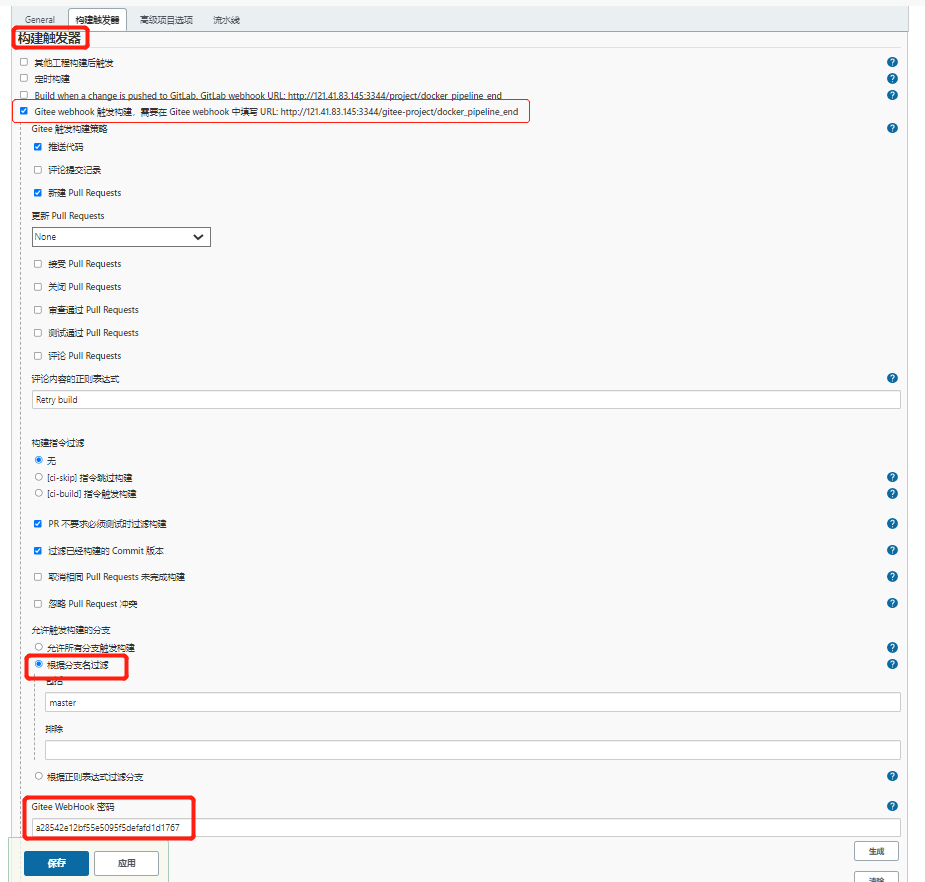The image size is (925, 882).
Task: Click into Retry build regex field
Action: tap(466, 399)
